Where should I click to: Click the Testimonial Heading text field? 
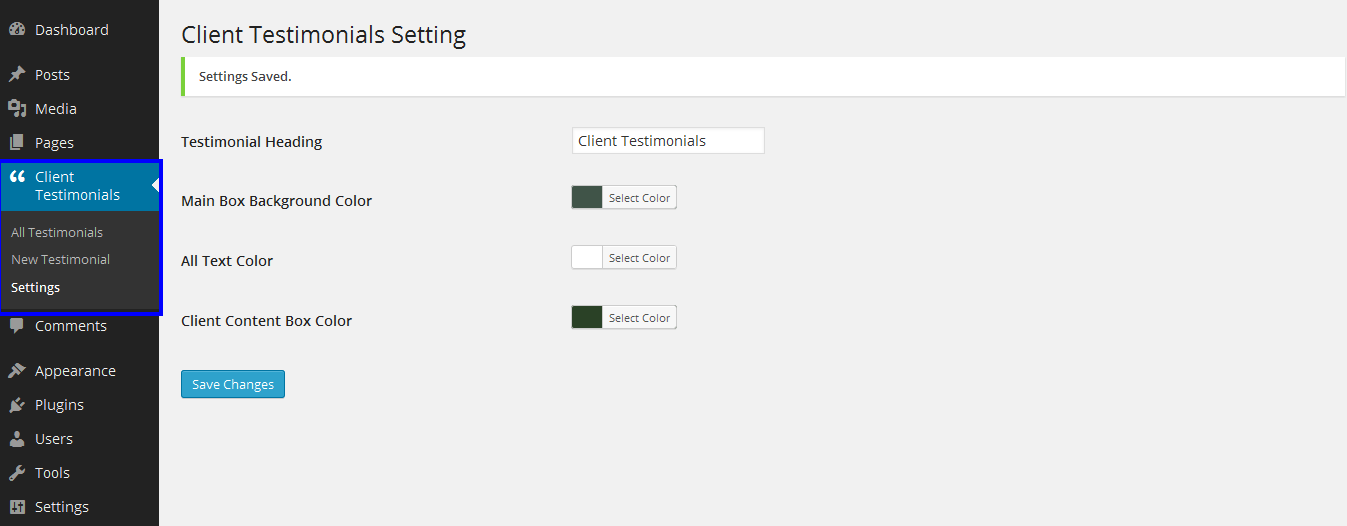(668, 141)
